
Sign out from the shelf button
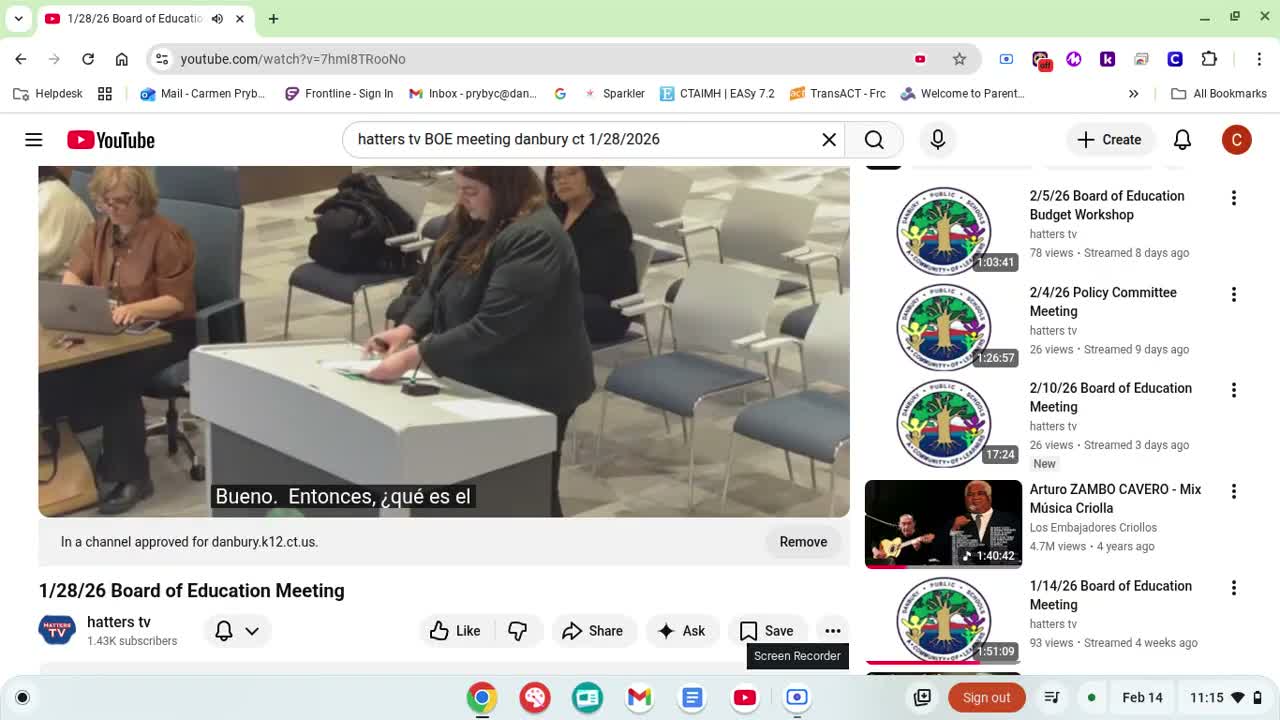tap(987, 697)
